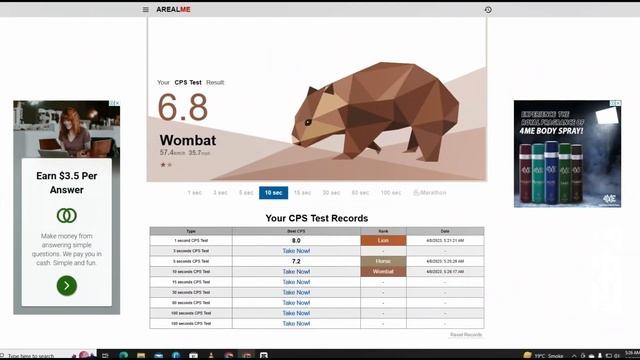Click the green arrow button in Earn ad
640x360 pixels.
point(67,286)
